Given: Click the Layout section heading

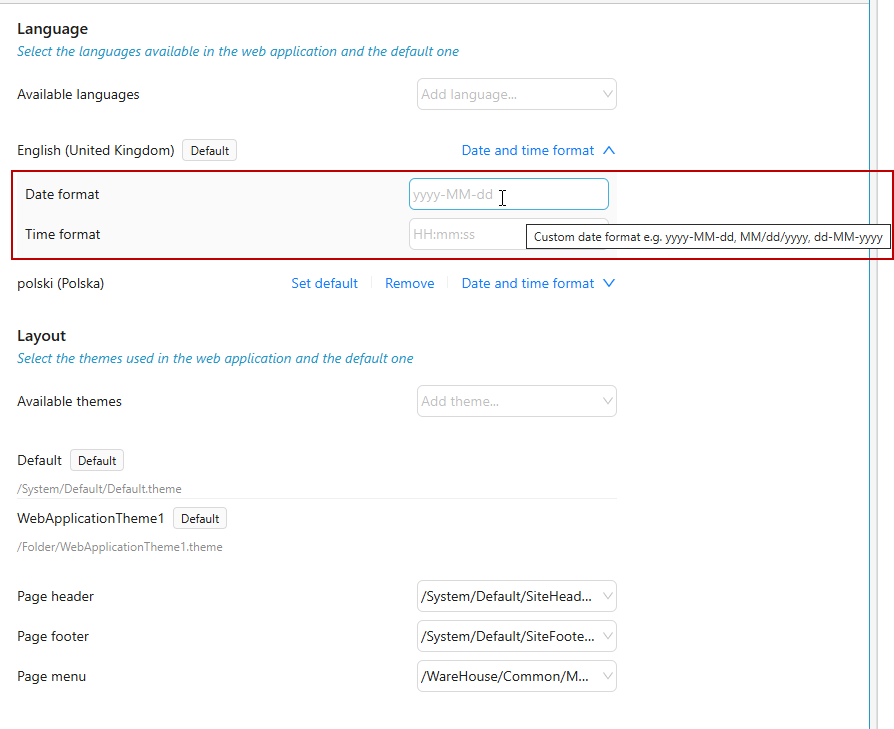Looking at the screenshot, I should pos(42,336).
